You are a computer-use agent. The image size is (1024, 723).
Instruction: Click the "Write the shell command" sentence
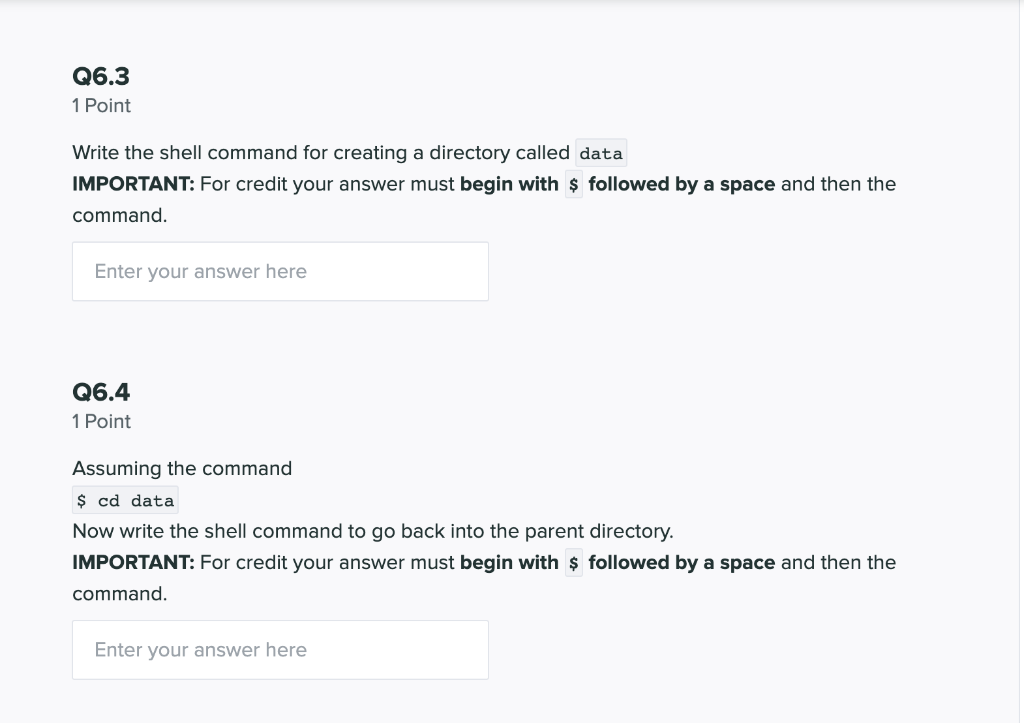(x=349, y=153)
